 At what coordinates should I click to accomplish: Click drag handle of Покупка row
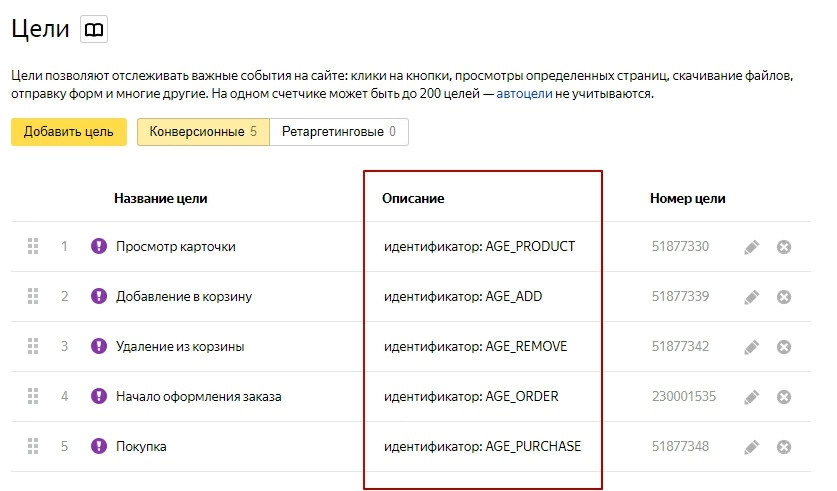pyautogui.click(x=32, y=447)
